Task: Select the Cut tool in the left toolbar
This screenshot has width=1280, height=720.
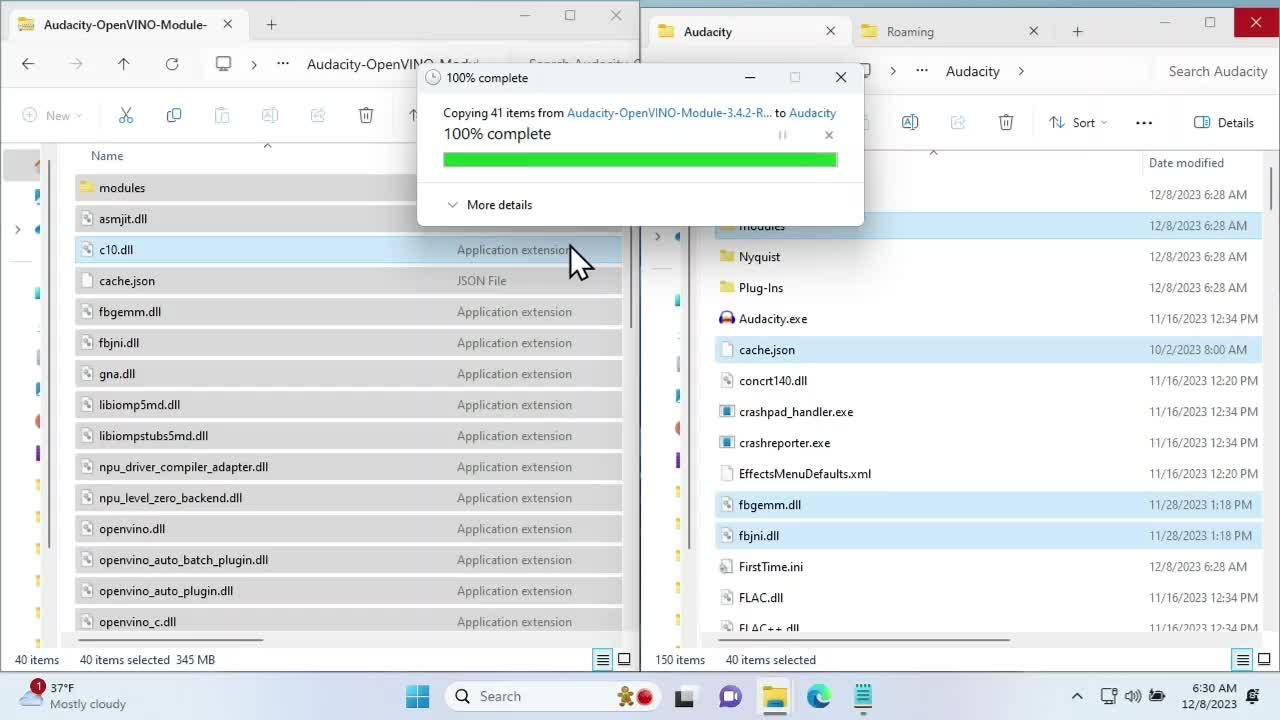Action: (x=126, y=115)
